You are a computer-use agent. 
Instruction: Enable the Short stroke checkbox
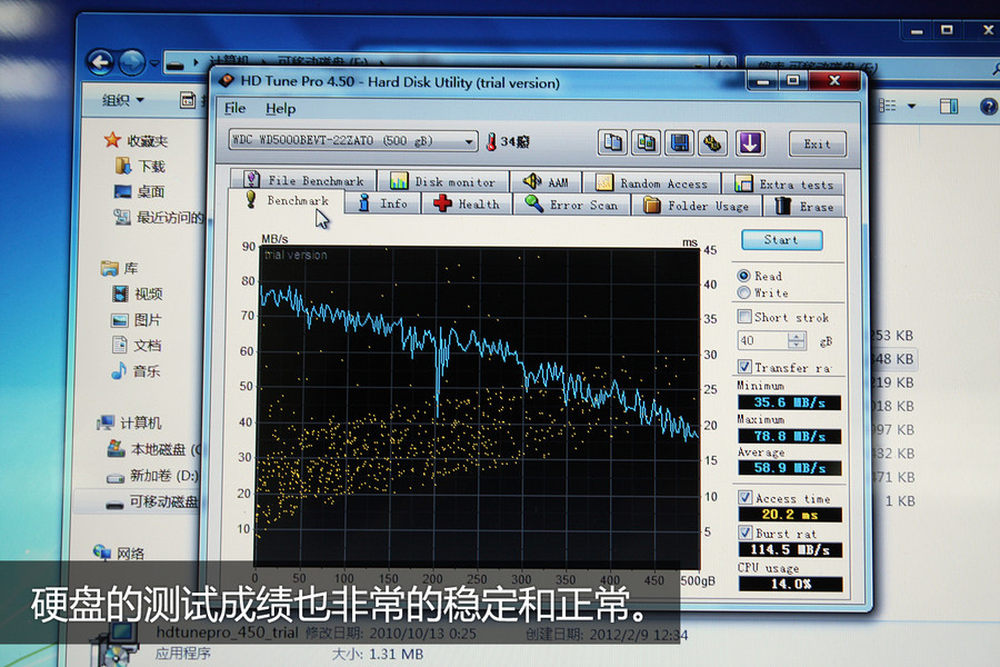tap(744, 317)
